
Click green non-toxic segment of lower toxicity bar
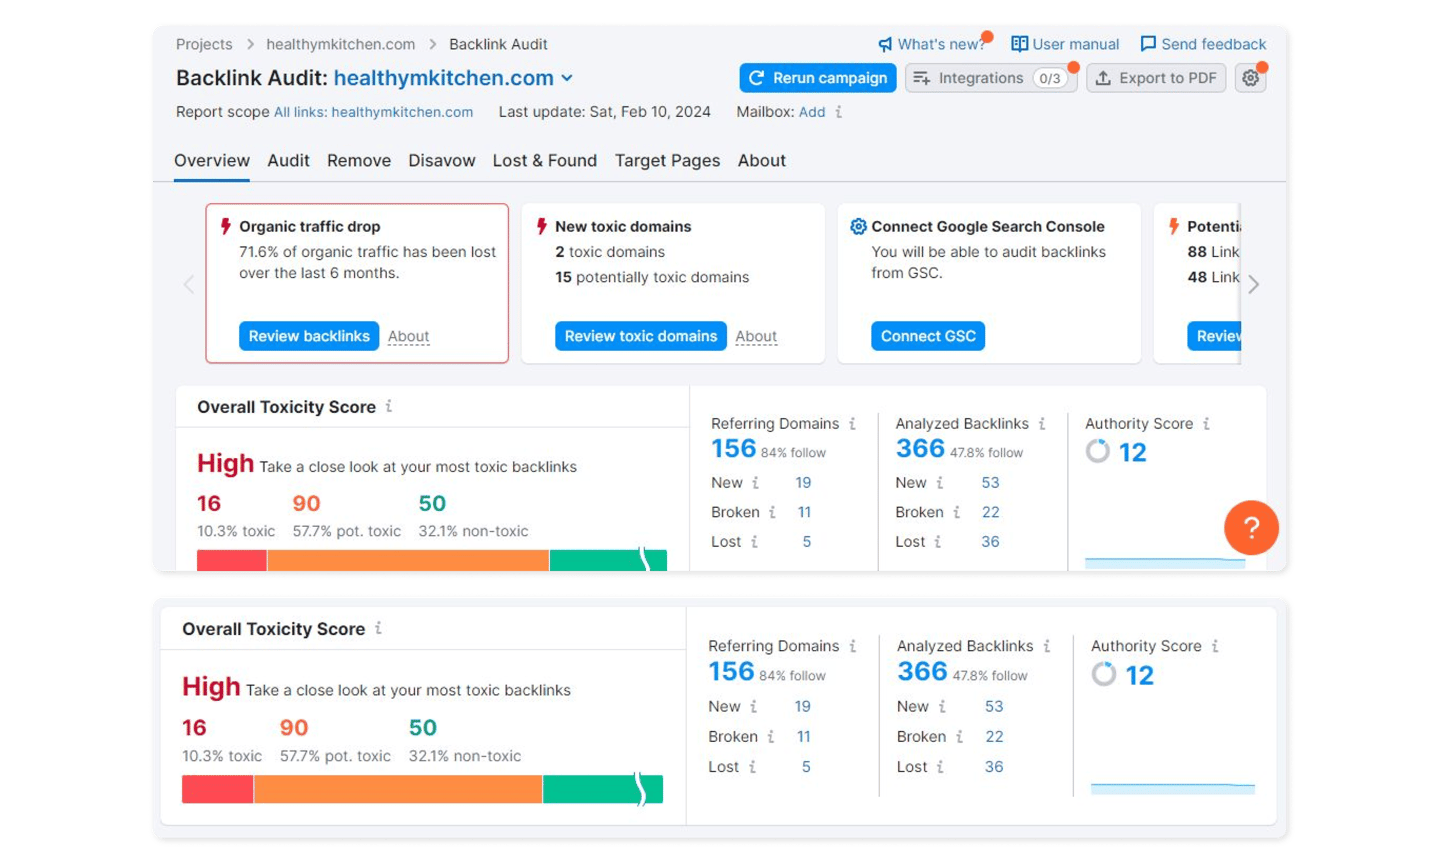602,789
